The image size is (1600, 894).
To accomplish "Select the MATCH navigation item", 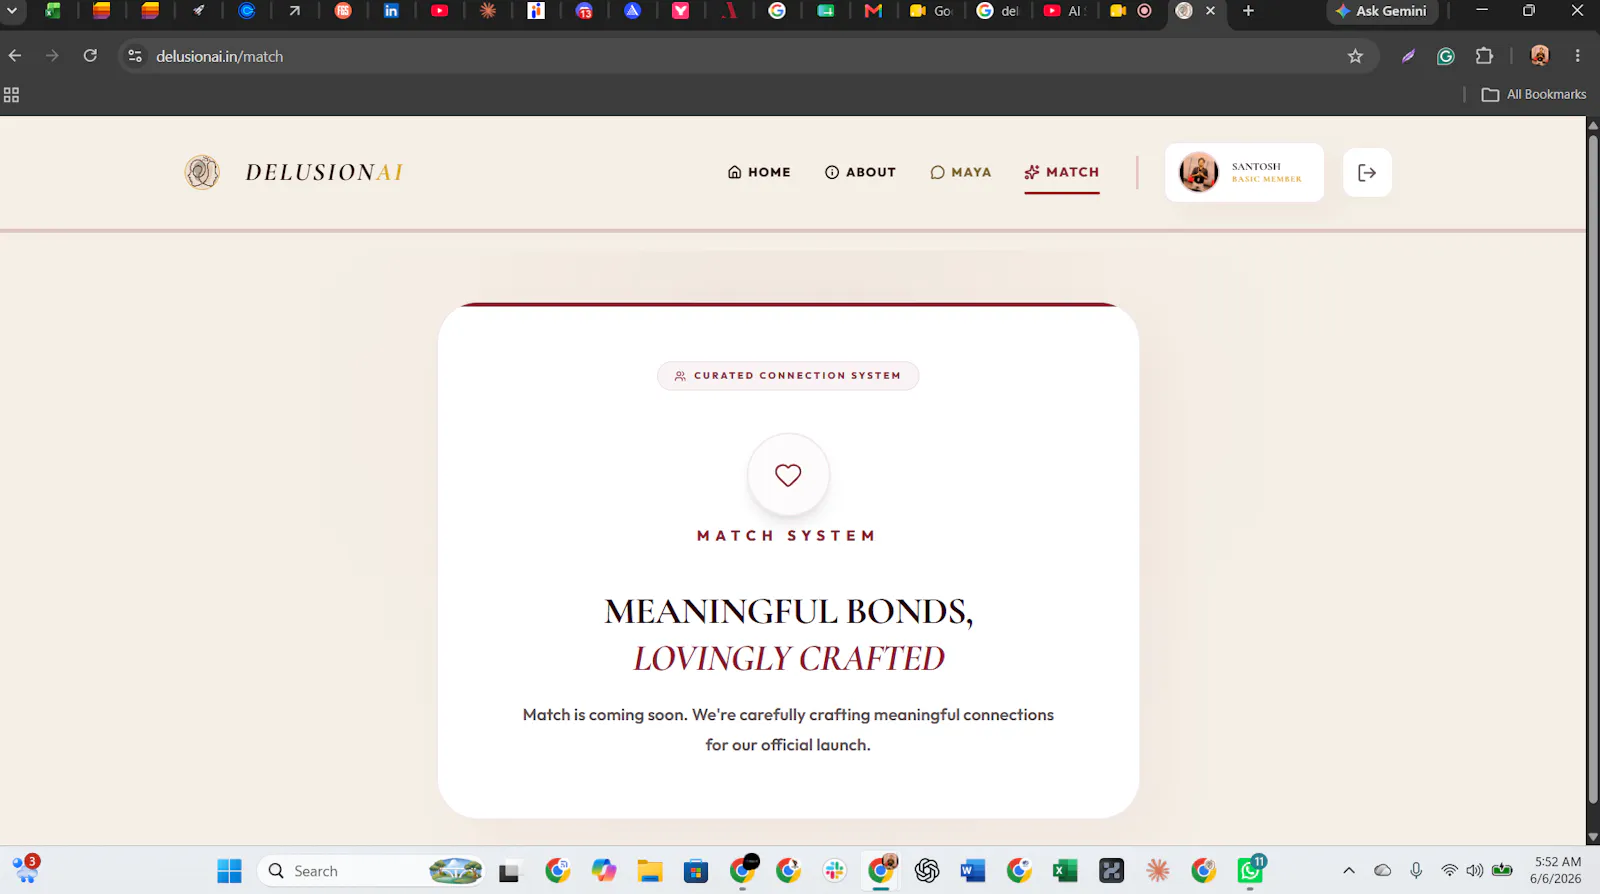I will [1062, 172].
